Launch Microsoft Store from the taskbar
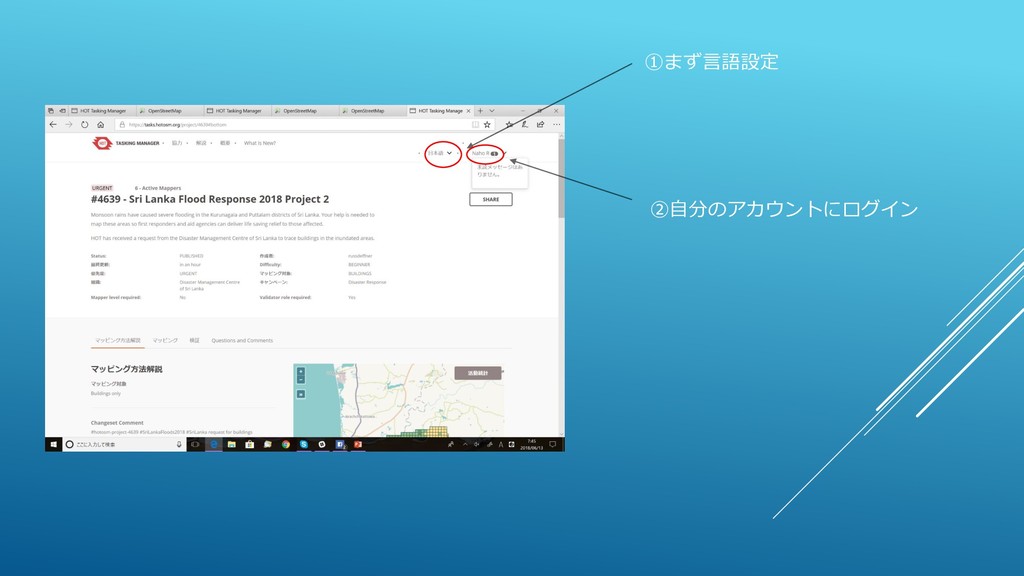The image size is (1024, 576). coord(249,444)
